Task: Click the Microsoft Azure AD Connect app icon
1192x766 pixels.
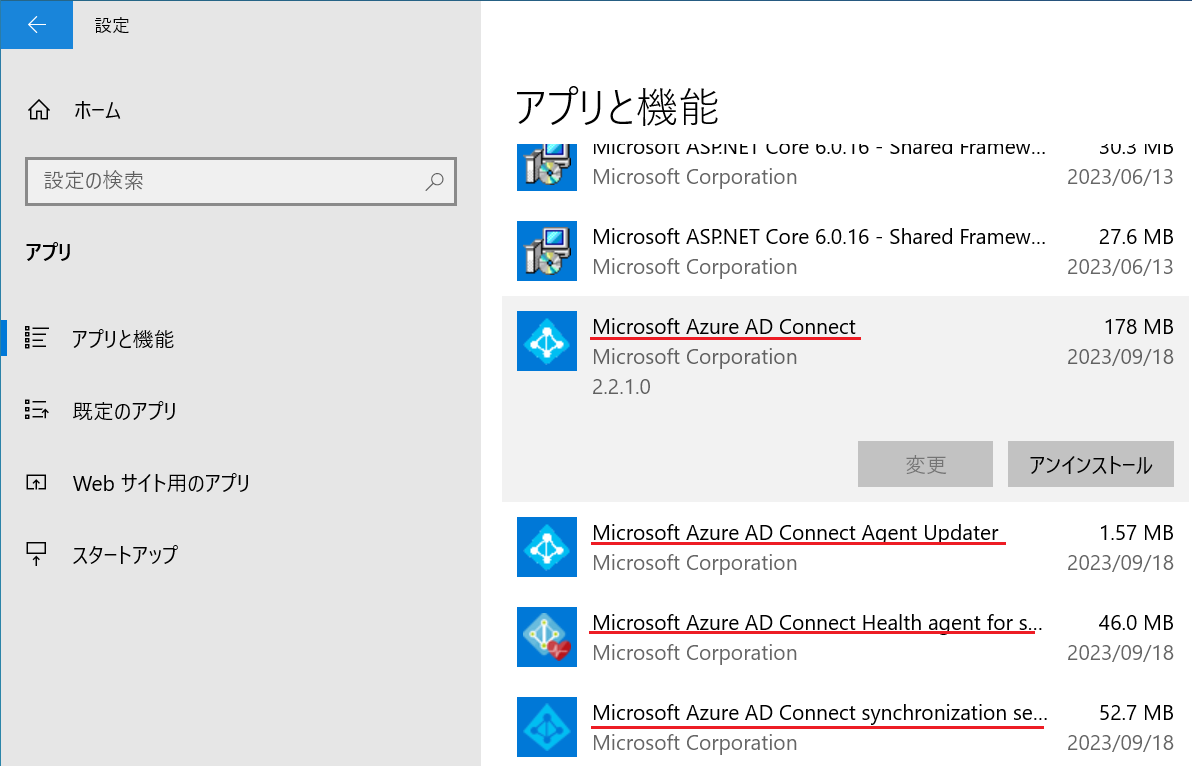Action: tap(547, 341)
